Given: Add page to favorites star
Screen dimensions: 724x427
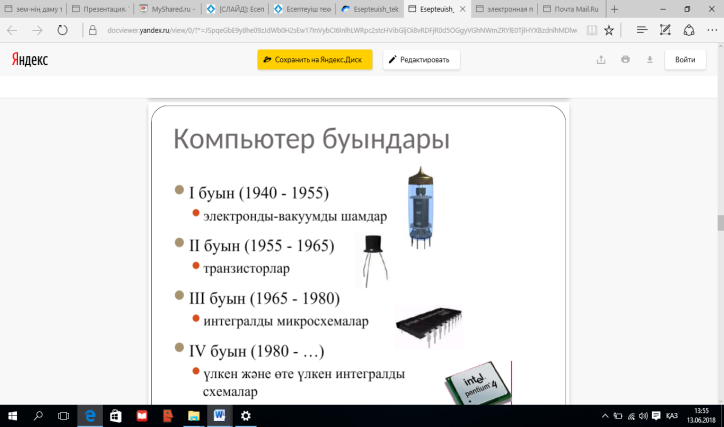Looking at the screenshot, I should click(x=609, y=30).
